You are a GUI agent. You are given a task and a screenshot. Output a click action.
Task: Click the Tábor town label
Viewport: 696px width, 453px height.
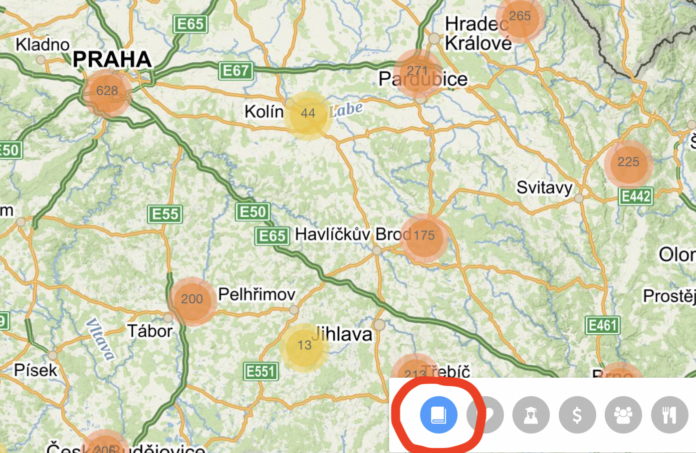(x=150, y=331)
